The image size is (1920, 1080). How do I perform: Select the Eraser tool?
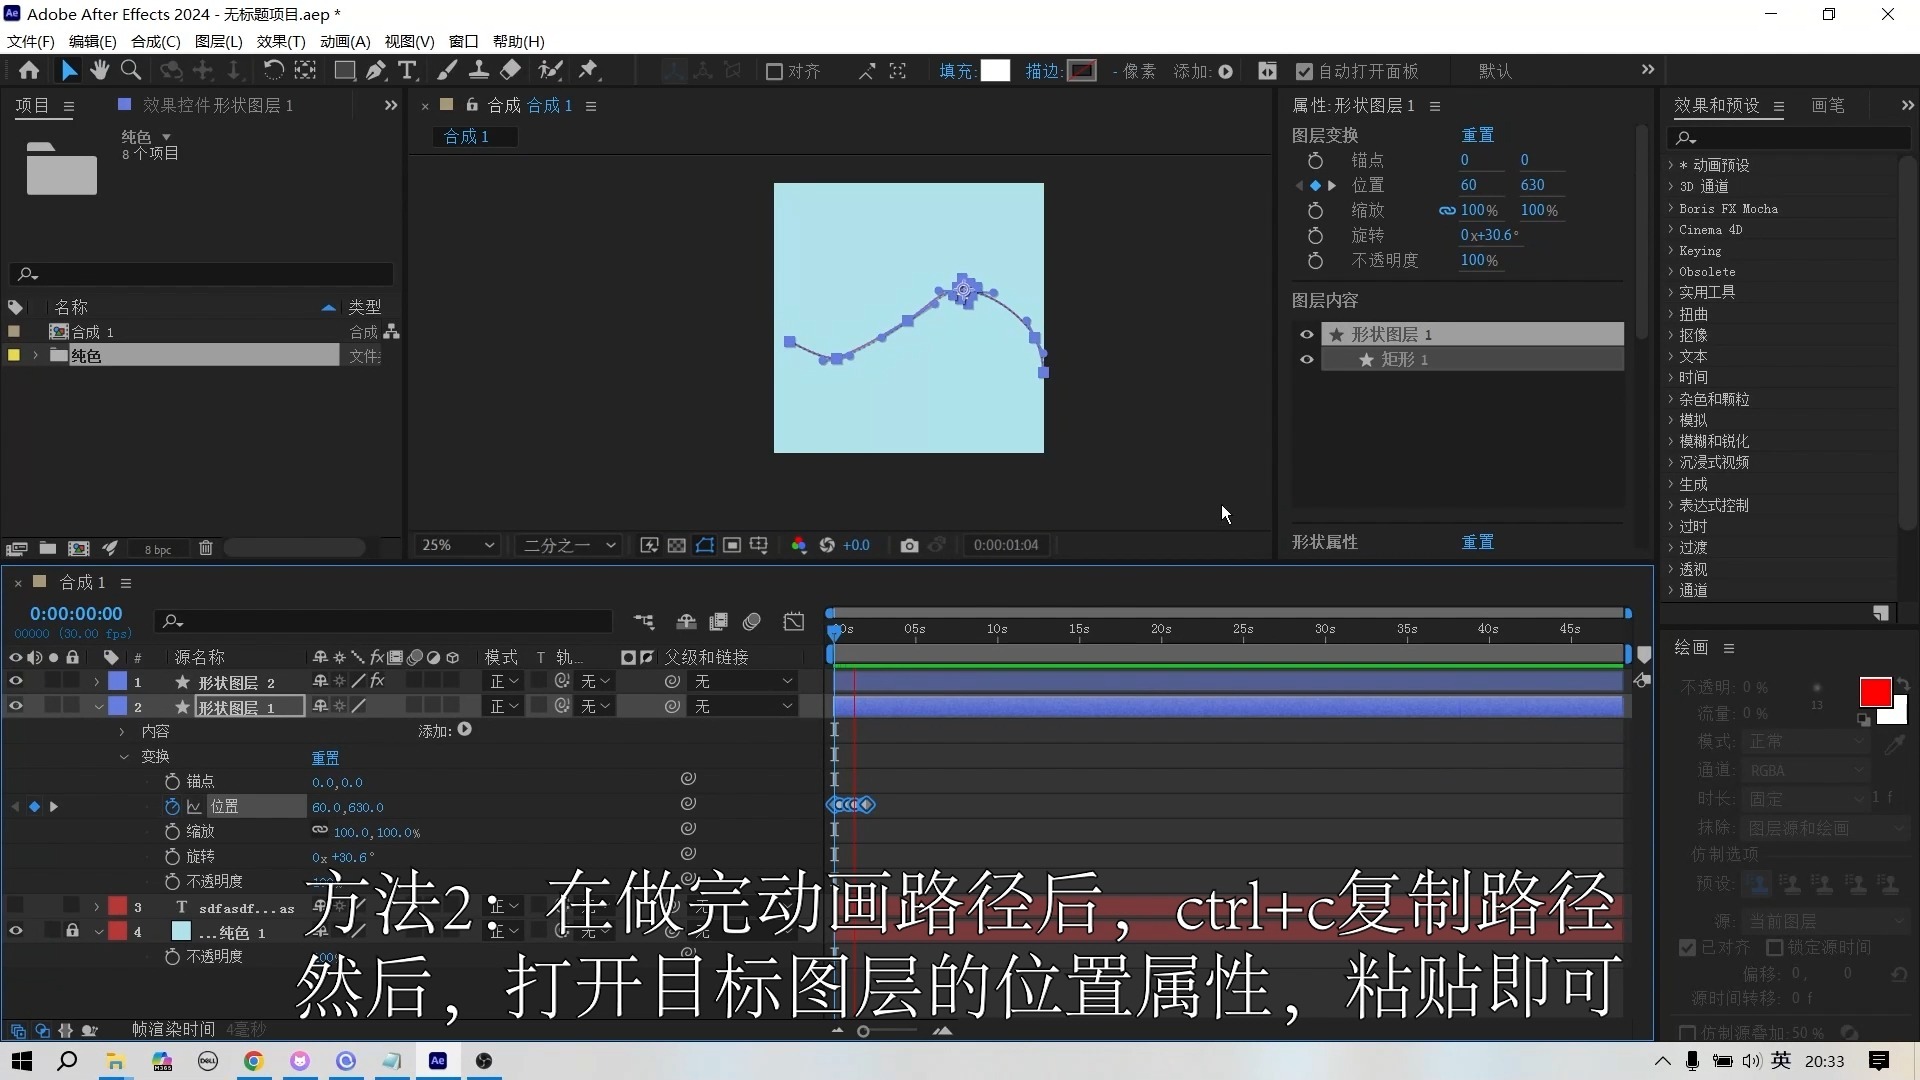(x=510, y=70)
